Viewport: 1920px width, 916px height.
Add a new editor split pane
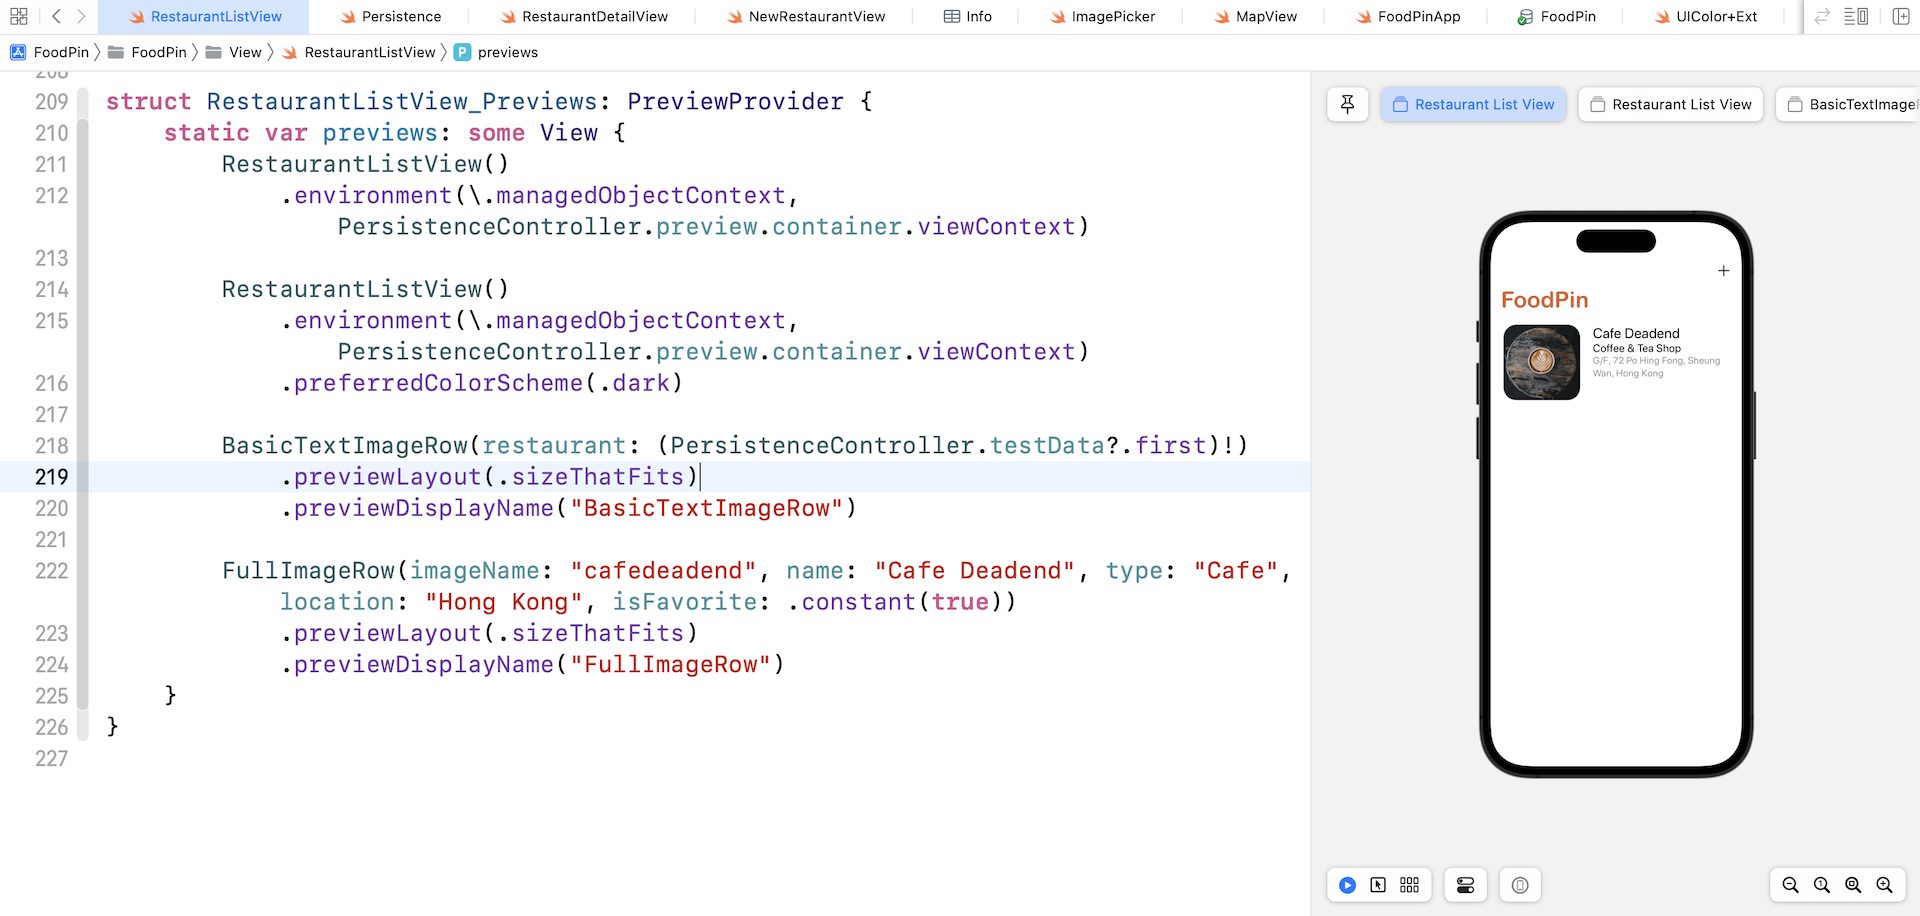click(1901, 16)
